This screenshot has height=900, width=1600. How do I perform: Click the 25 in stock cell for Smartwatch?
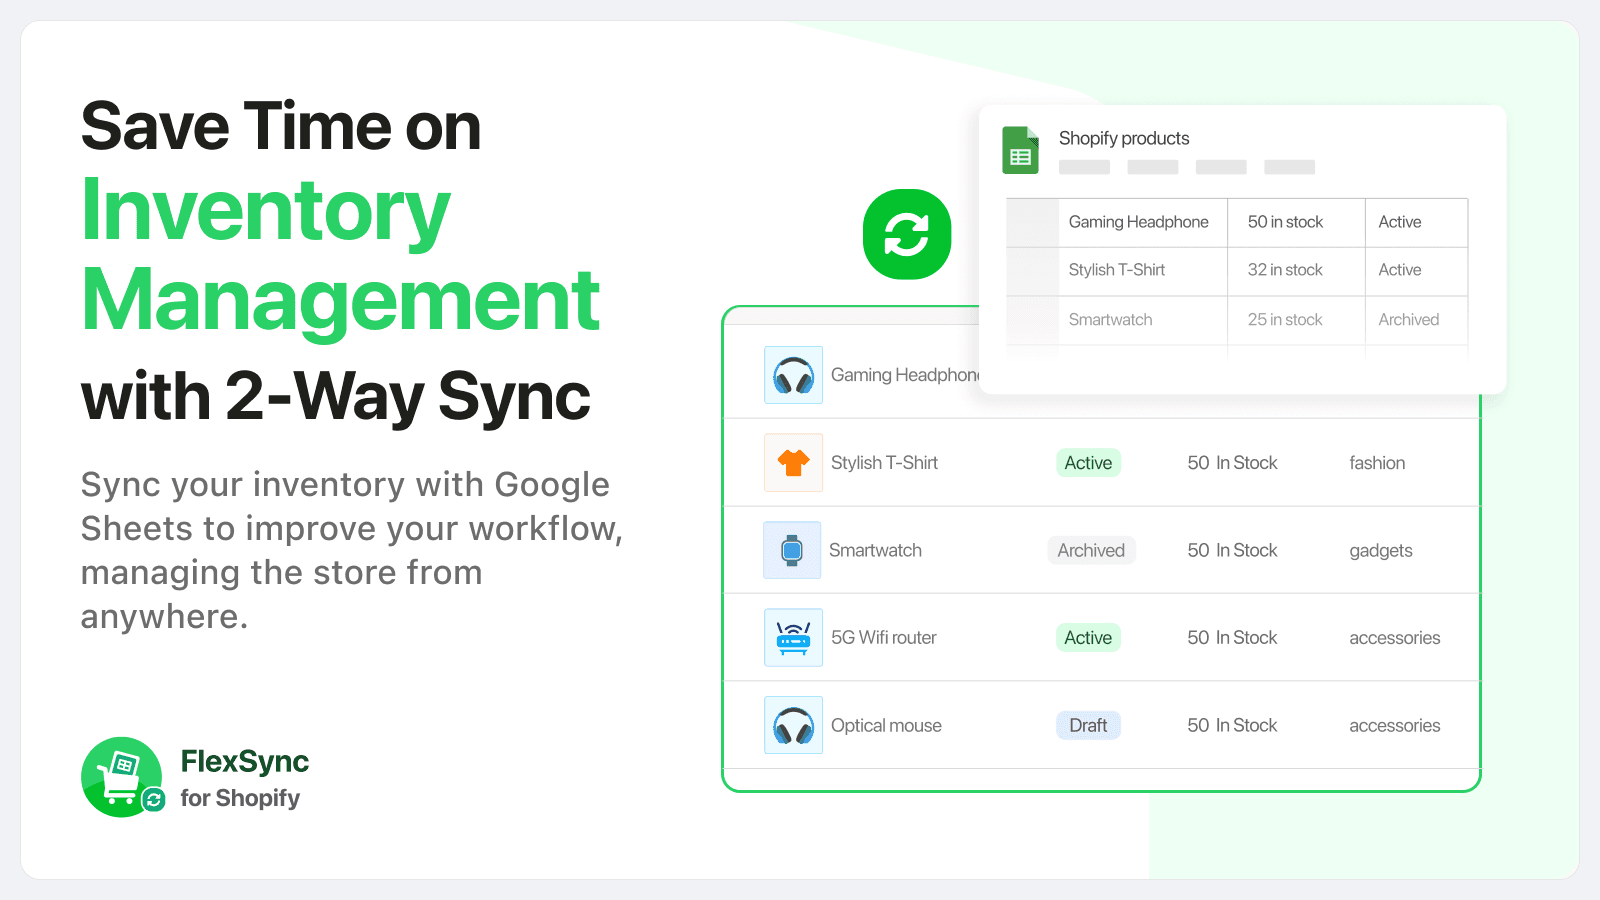(1284, 319)
